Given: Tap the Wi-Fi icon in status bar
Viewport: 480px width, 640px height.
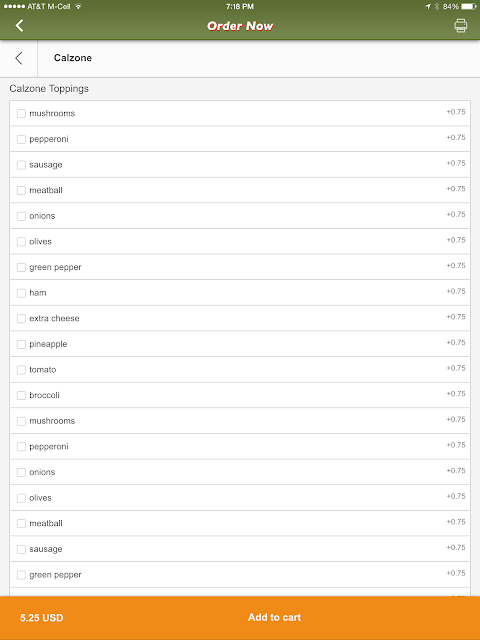Looking at the screenshot, I should tap(78, 7).
